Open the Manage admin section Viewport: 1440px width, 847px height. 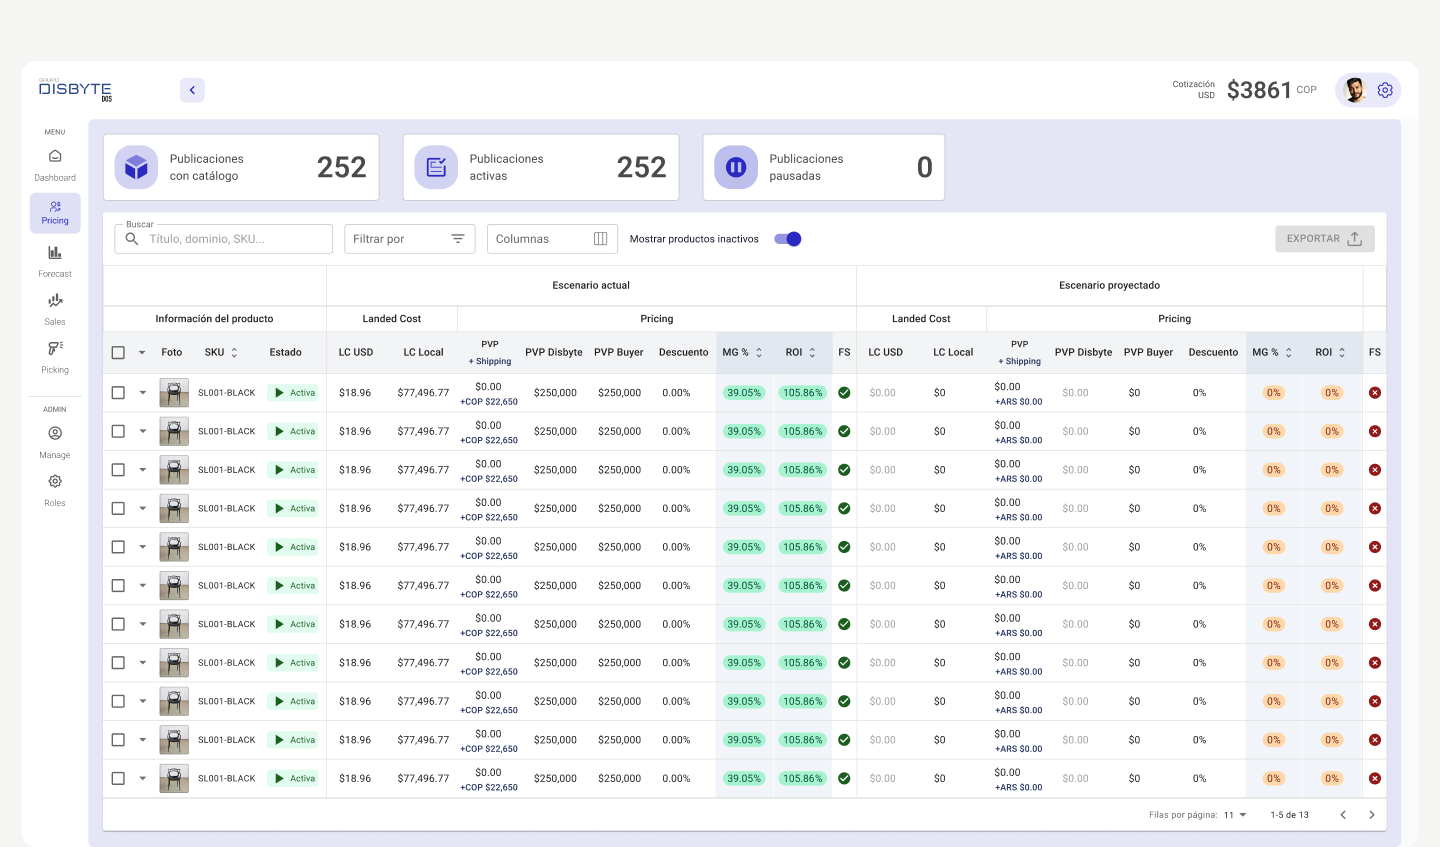55,442
